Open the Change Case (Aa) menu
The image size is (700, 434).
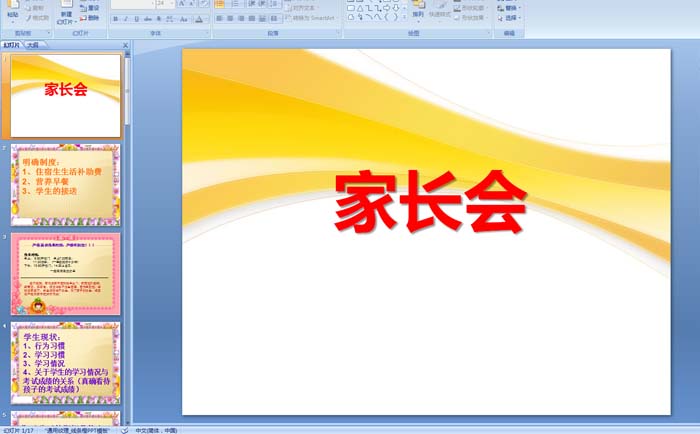coord(184,19)
